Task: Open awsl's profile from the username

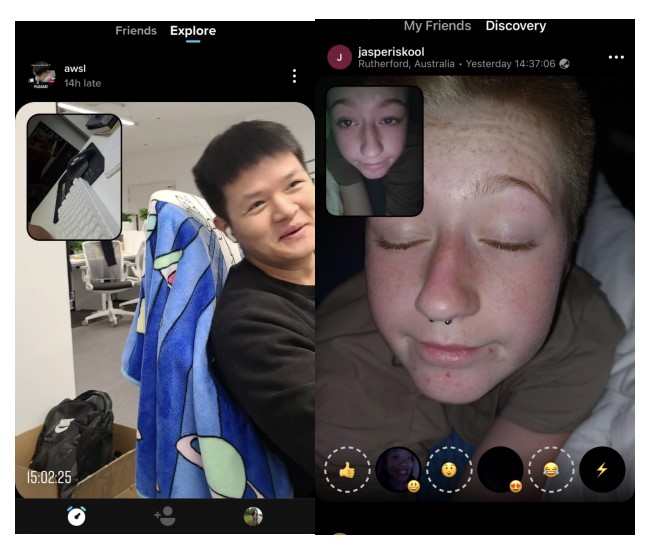Action: click(x=75, y=69)
